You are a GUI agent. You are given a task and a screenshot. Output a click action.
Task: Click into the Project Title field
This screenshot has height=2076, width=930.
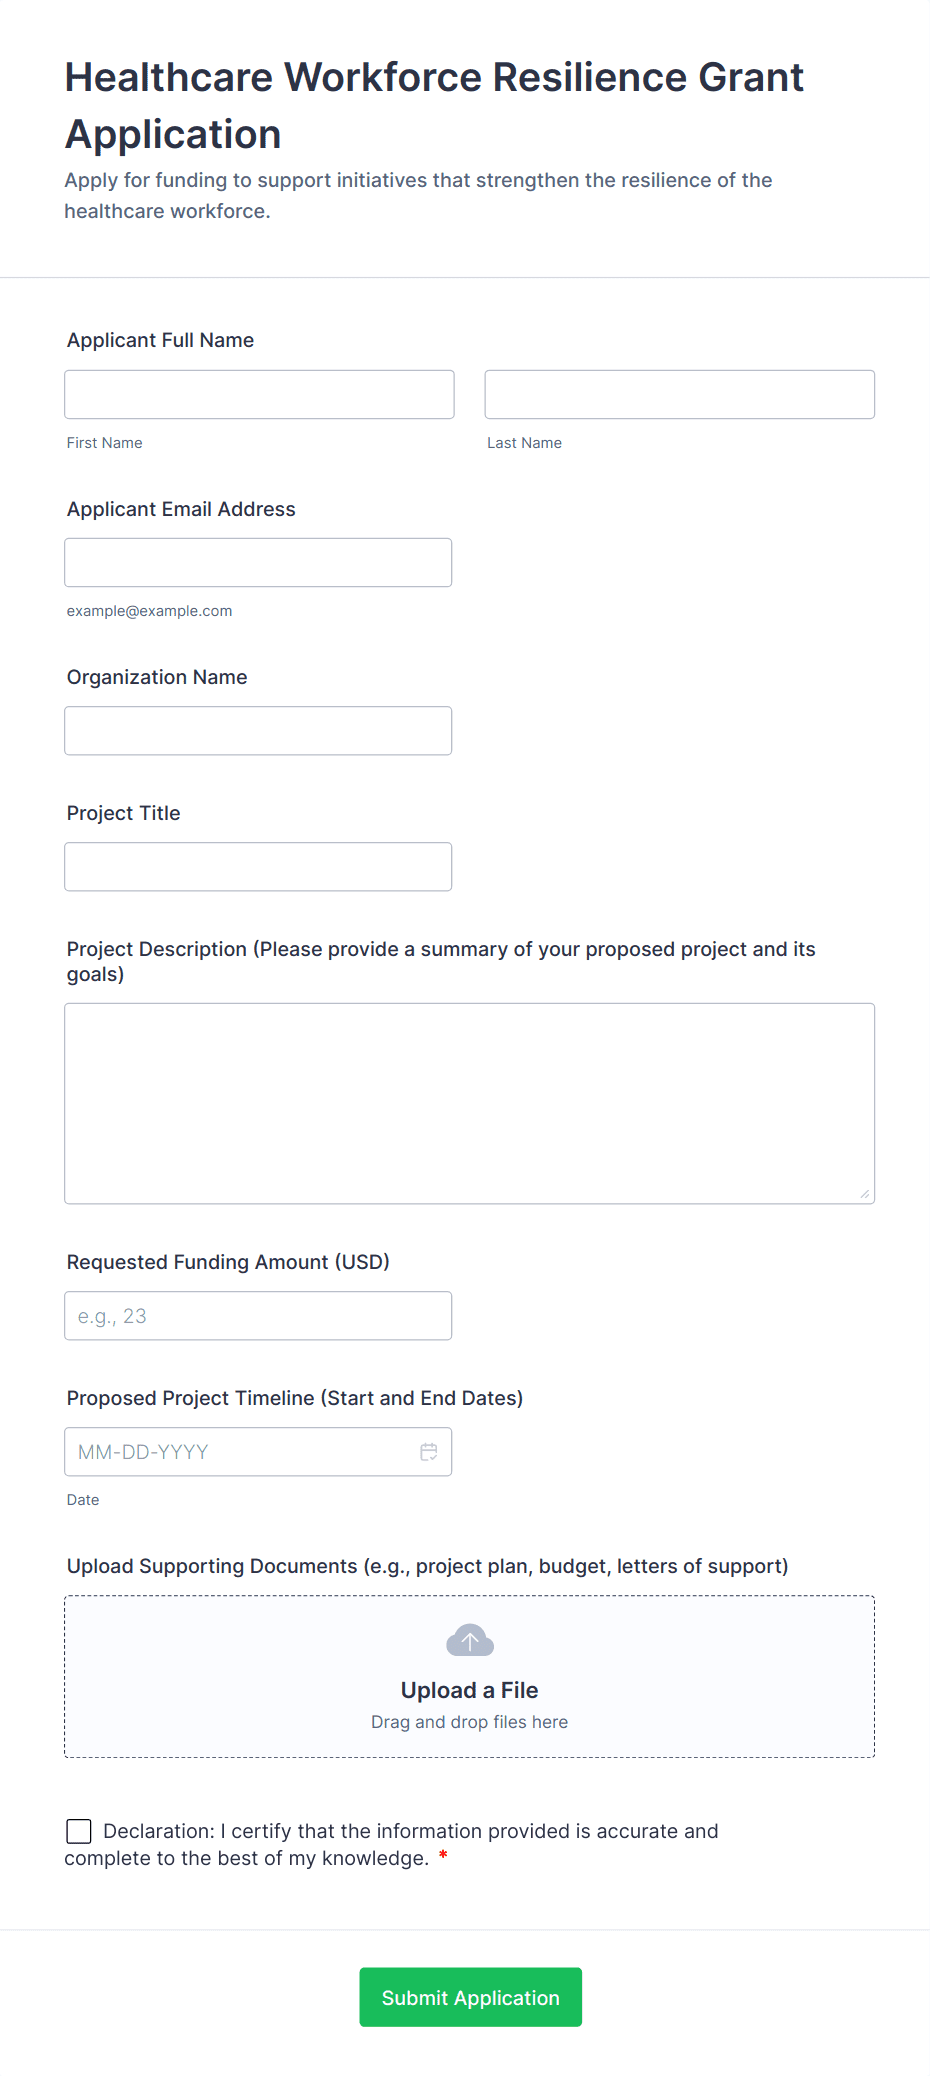coord(258,867)
